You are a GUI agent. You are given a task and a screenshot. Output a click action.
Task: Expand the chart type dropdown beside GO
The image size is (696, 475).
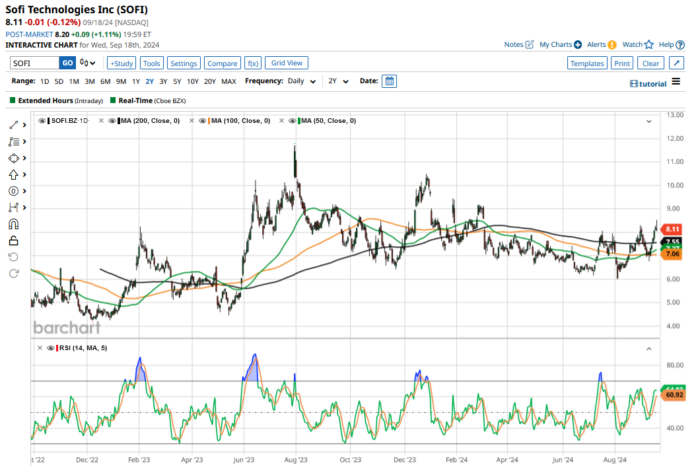pos(90,63)
